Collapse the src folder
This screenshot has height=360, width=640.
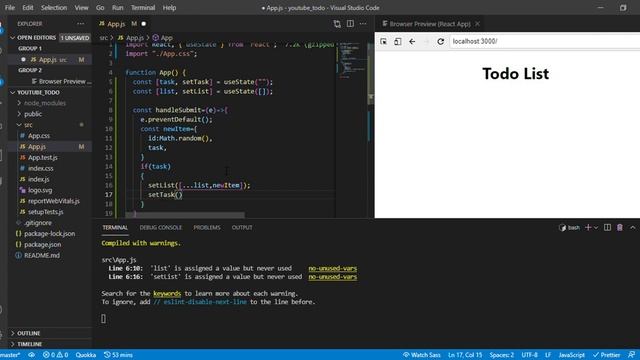point(50,124)
